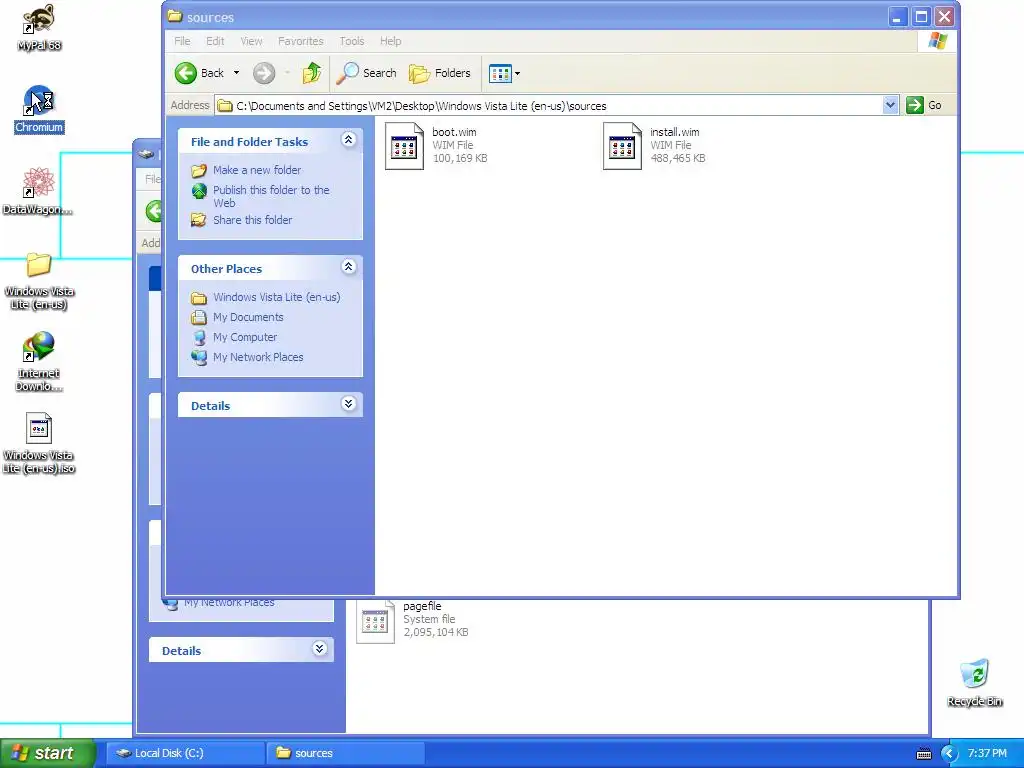Click the Windows flag logo in sources window
This screenshot has width=1024, height=768.
click(x=937, y=41)
